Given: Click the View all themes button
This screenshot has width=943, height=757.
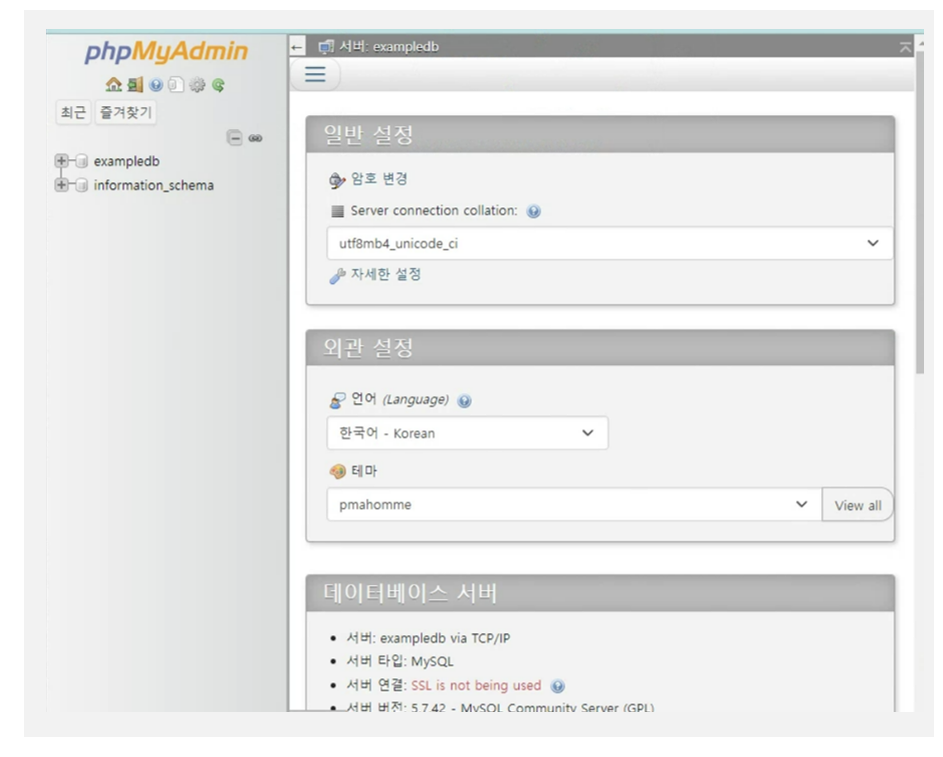Looking at the screenshot, I should (858, 505).
